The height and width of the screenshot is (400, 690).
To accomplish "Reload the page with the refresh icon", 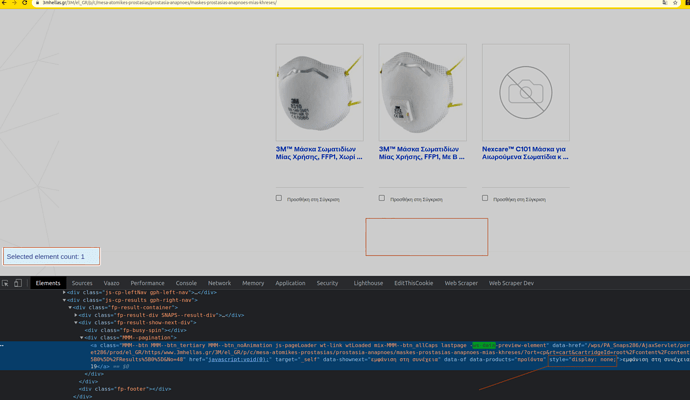I will coord(25,3).
